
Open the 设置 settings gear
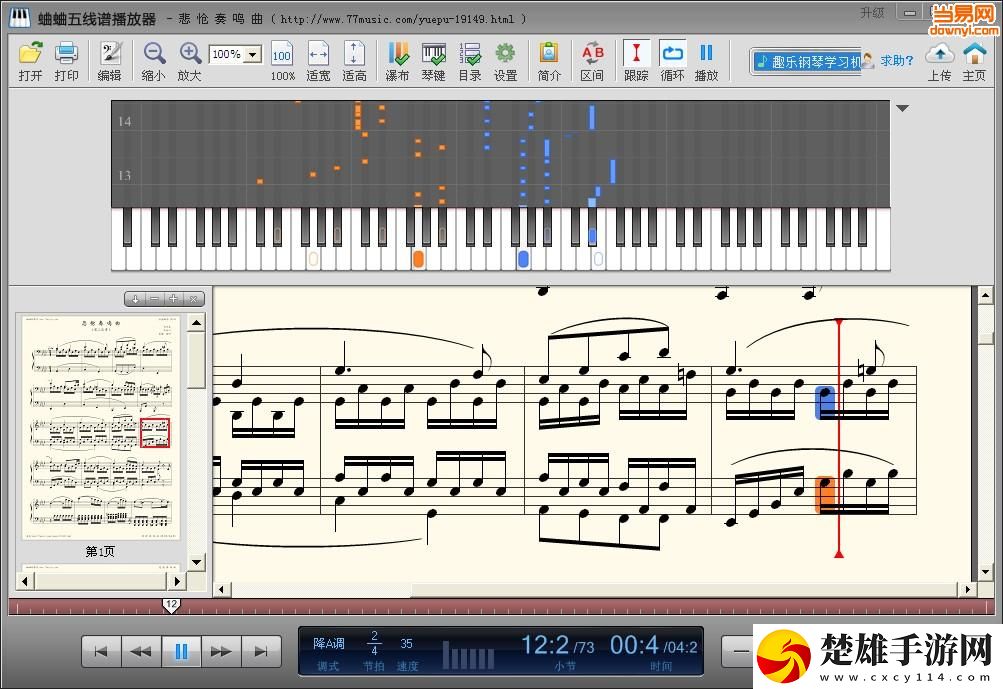click(505, 61)
